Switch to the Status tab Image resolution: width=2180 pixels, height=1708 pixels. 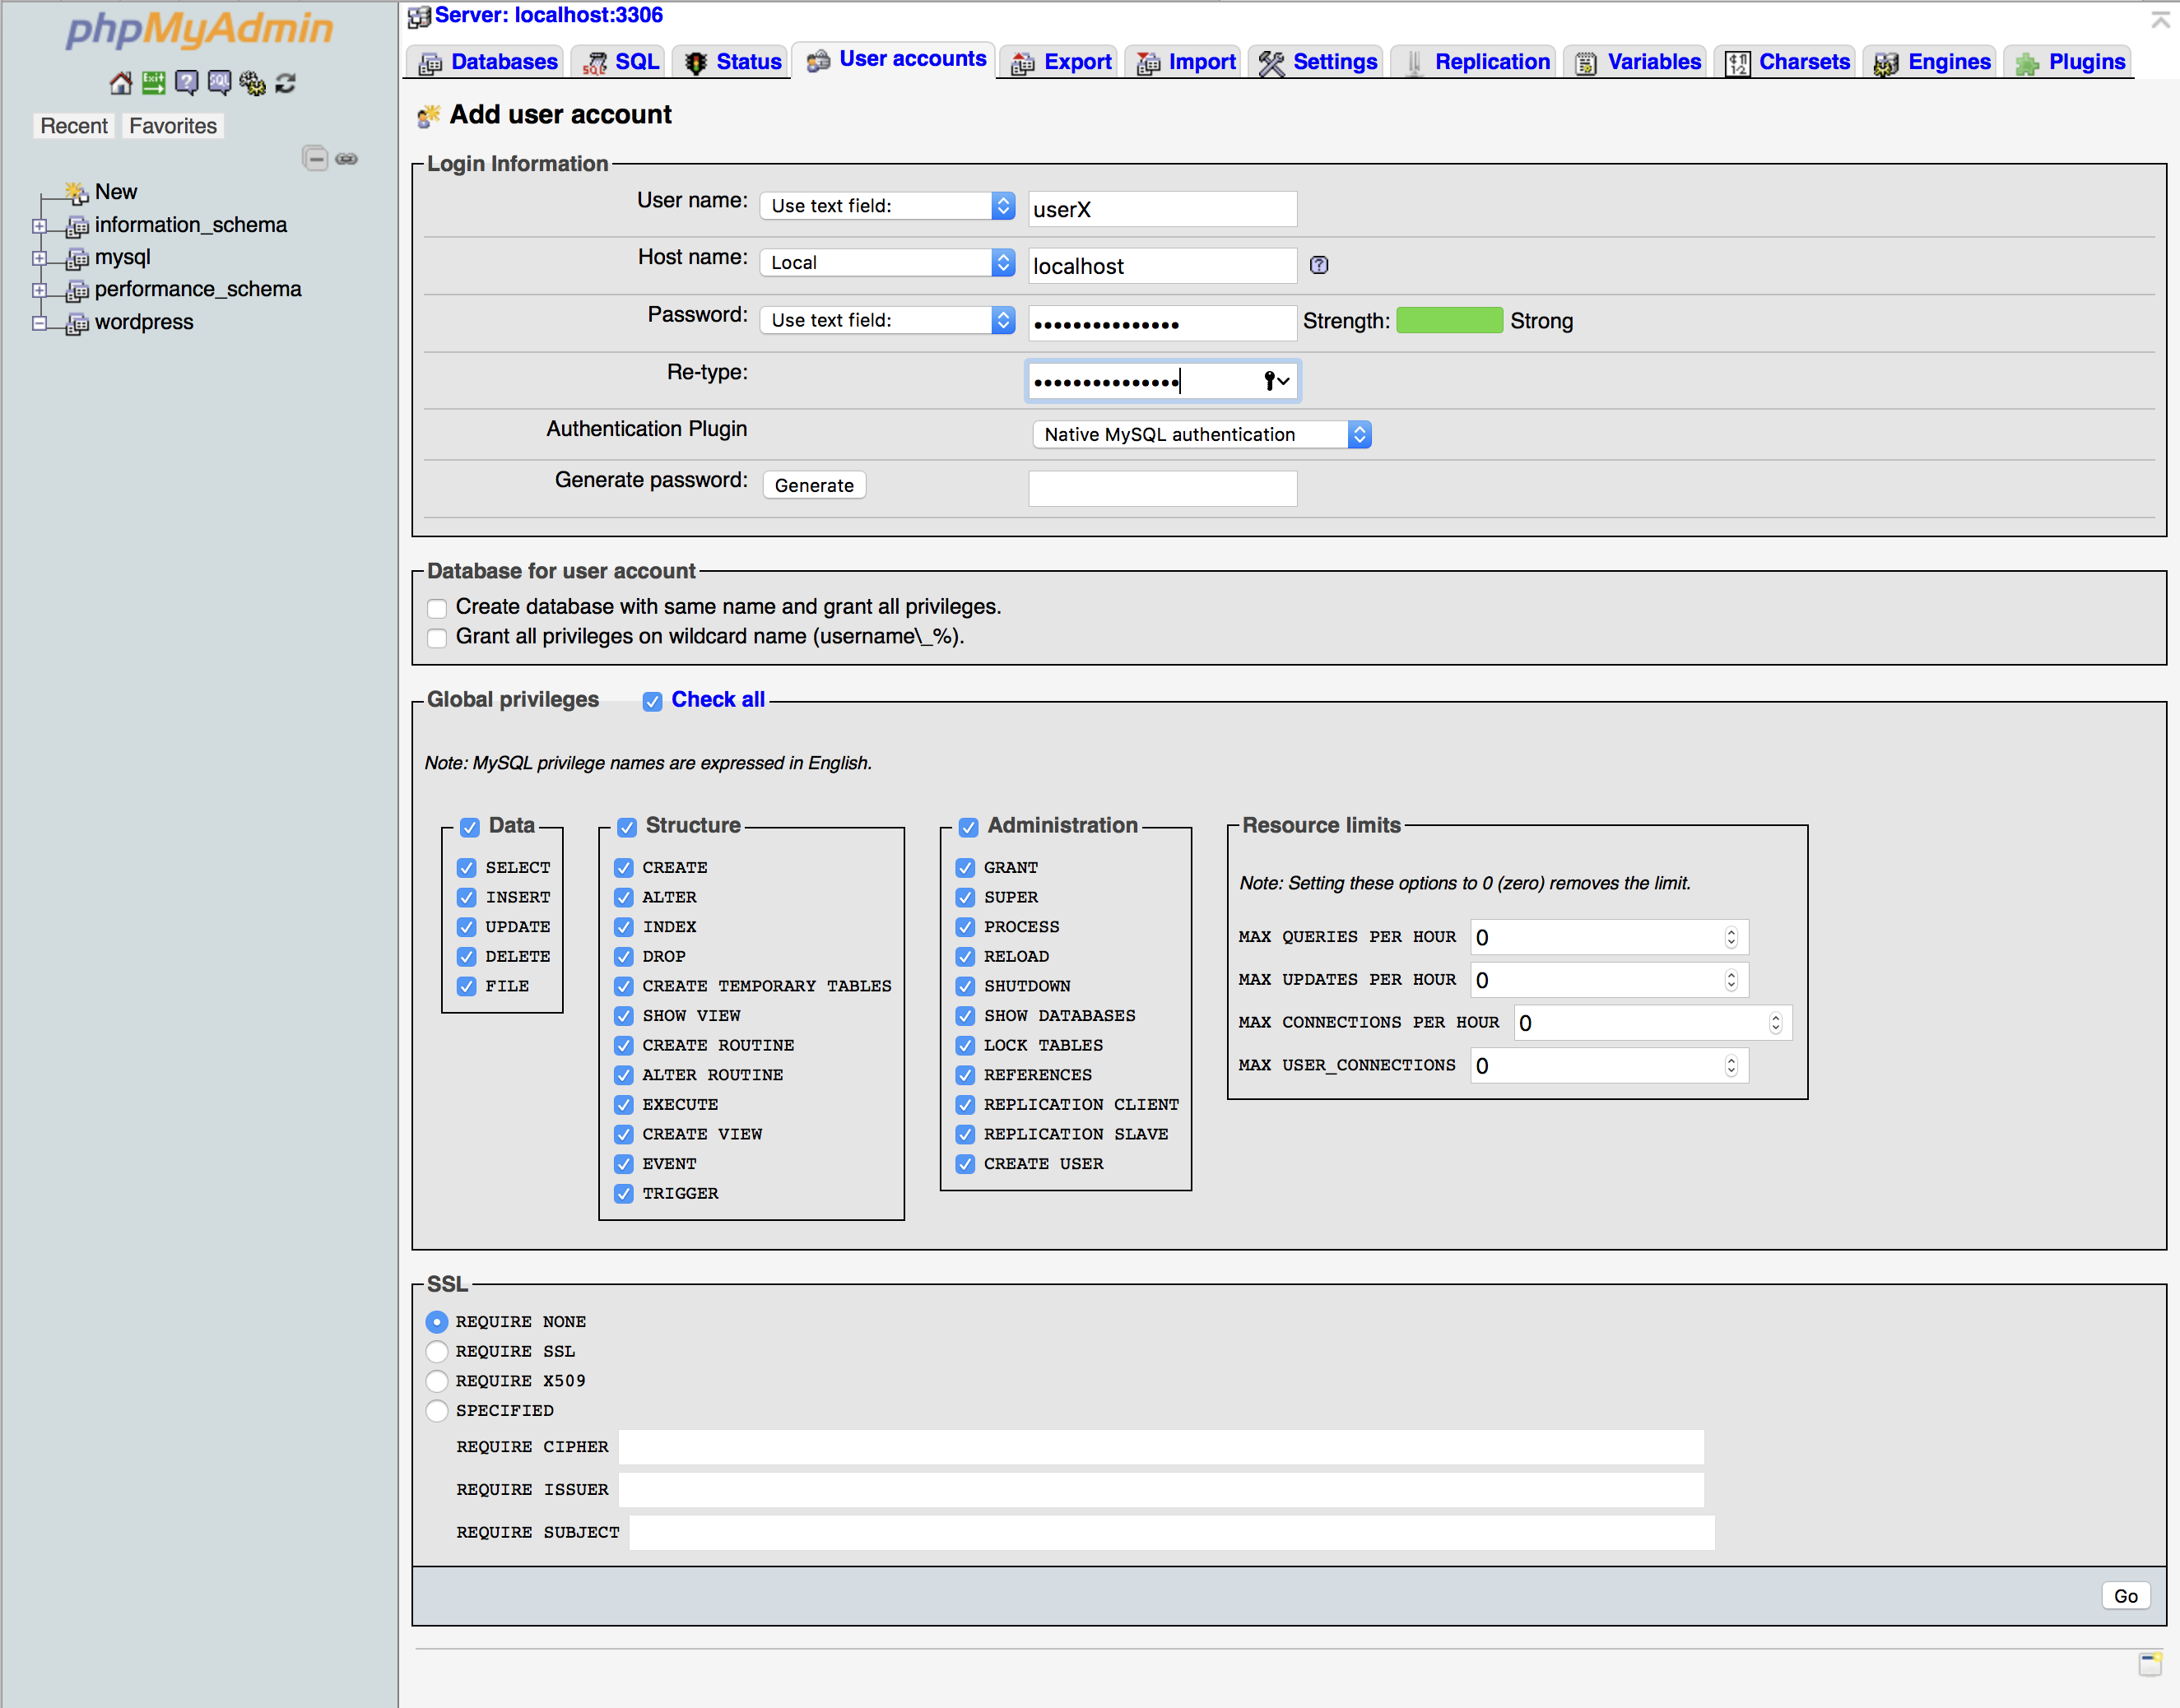(732, 62)
